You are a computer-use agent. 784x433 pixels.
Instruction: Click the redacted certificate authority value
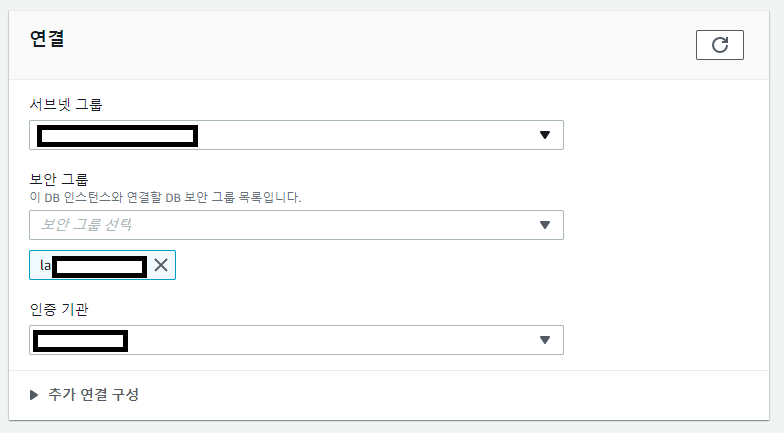click(80, 341)
